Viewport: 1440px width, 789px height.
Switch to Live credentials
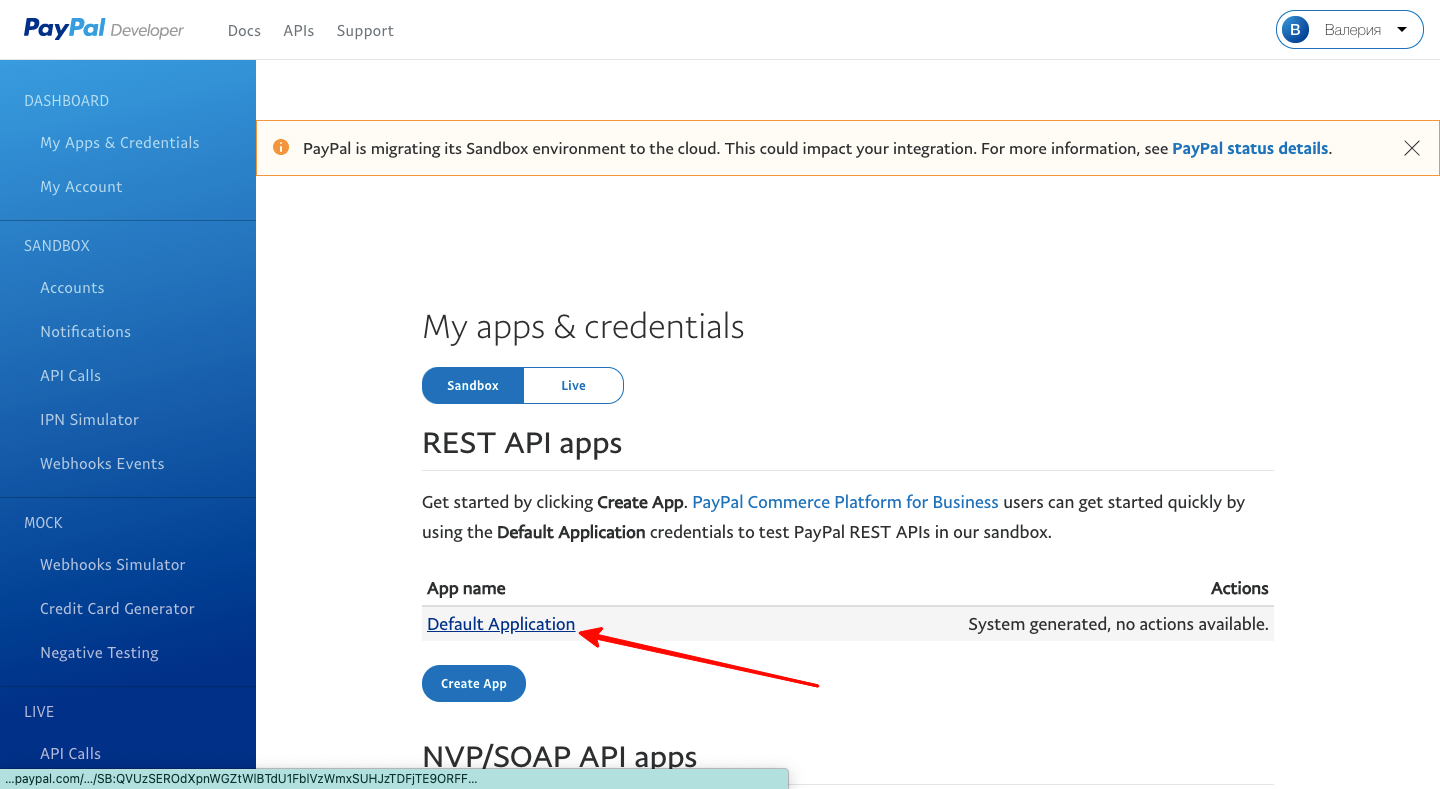[574, 385]
